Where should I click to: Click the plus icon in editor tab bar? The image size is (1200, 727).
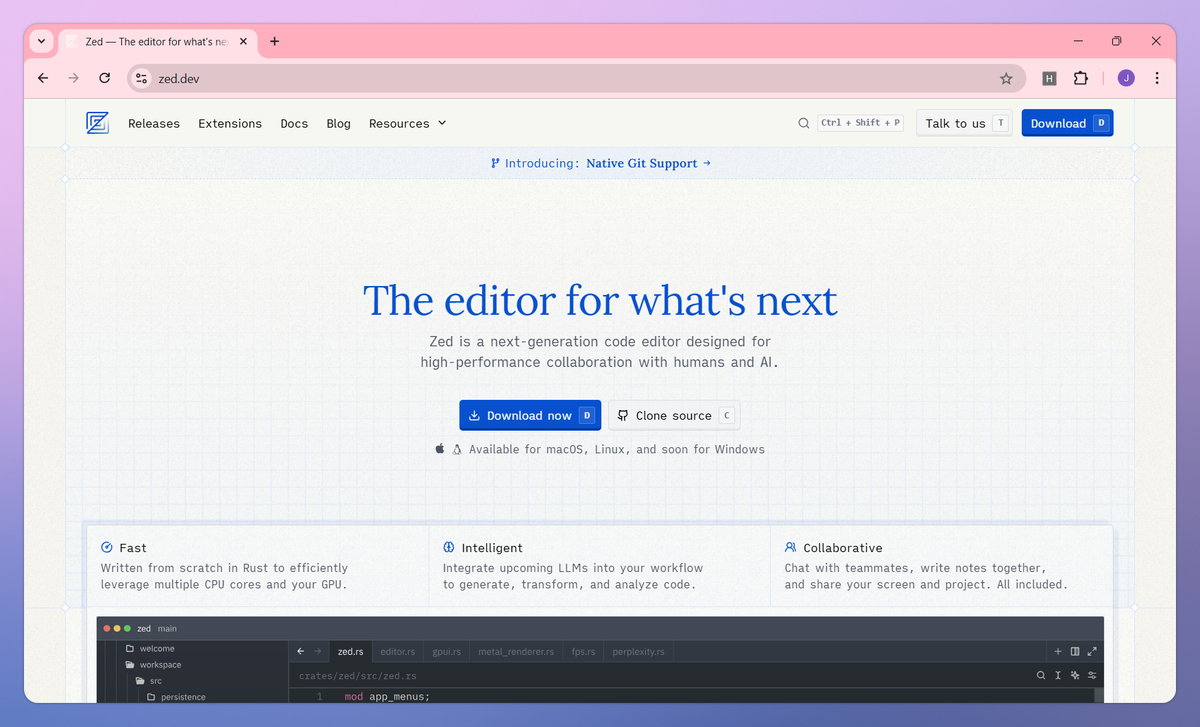tap(1059, 651)
